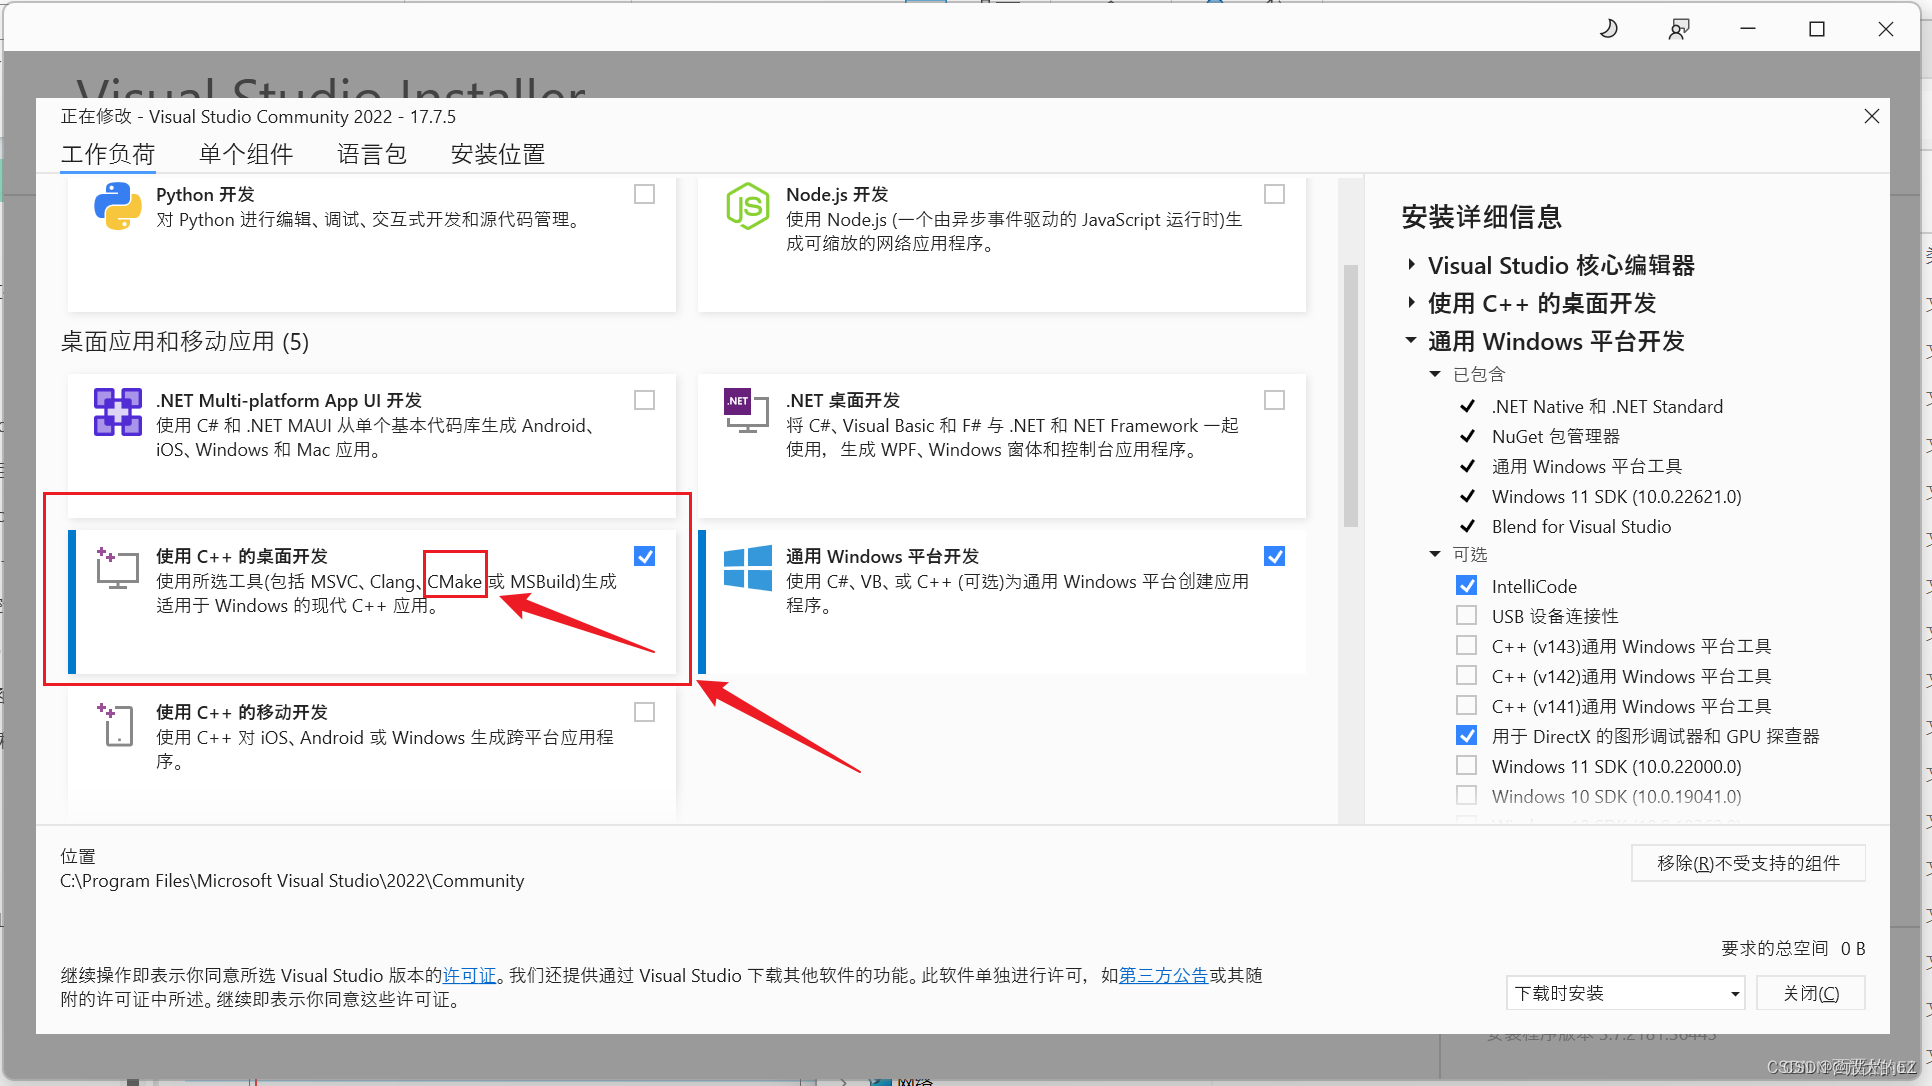
Task: Click the 通用 Windows 平台开发 icon
Action: coord(747,567)
